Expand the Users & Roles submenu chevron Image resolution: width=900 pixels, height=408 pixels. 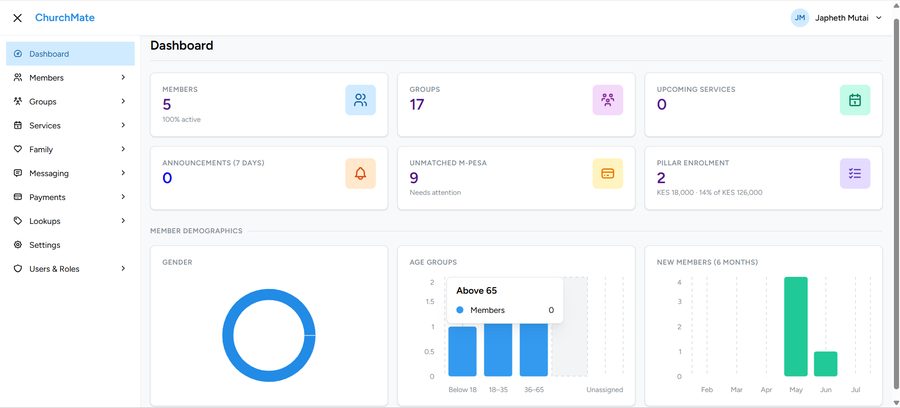click(x=123, y=269)
